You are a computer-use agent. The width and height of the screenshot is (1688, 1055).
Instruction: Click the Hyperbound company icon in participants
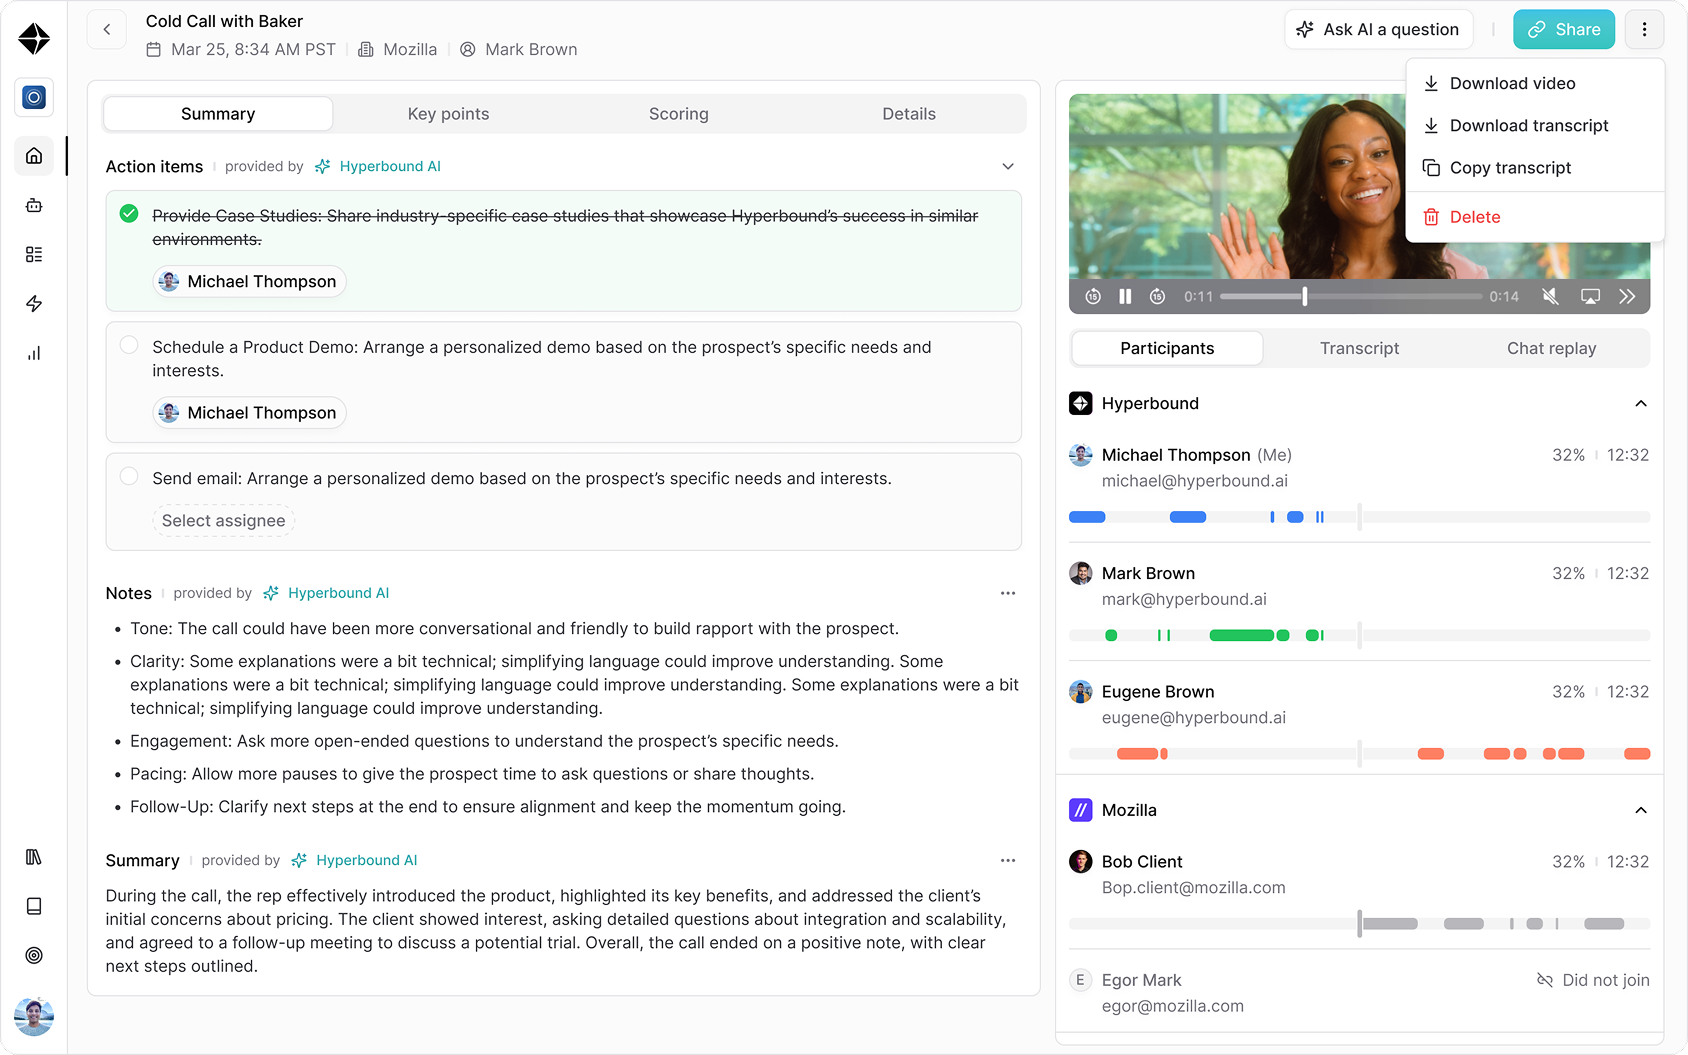click(x=1081, y=403)
